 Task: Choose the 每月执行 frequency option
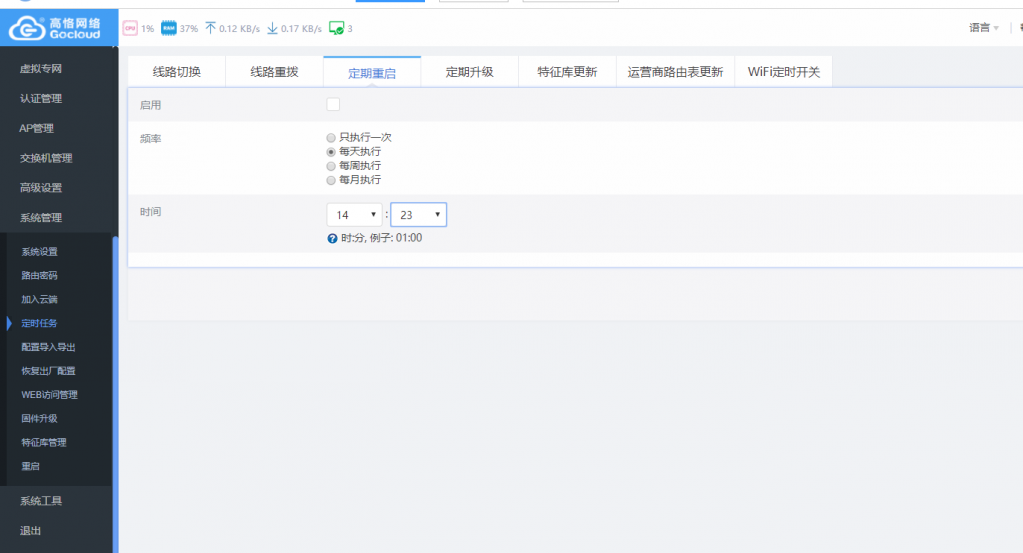click(332, 180)
